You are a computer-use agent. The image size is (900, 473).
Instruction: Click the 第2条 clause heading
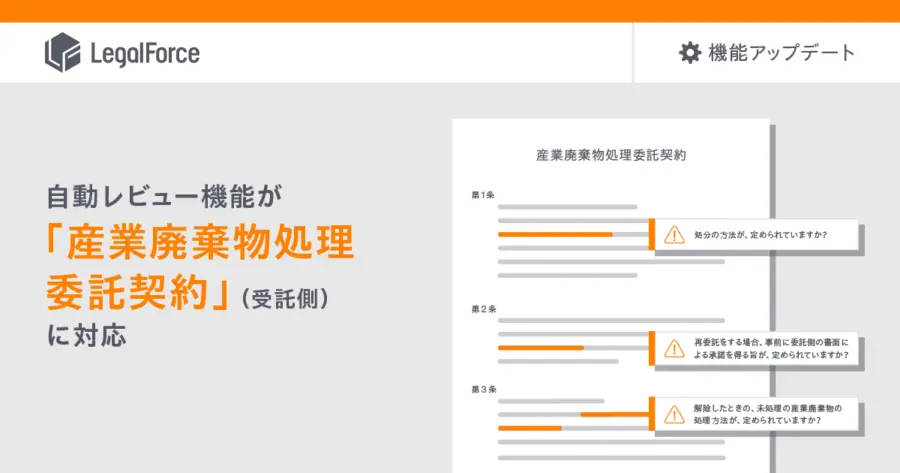click(x=483, y=309)
